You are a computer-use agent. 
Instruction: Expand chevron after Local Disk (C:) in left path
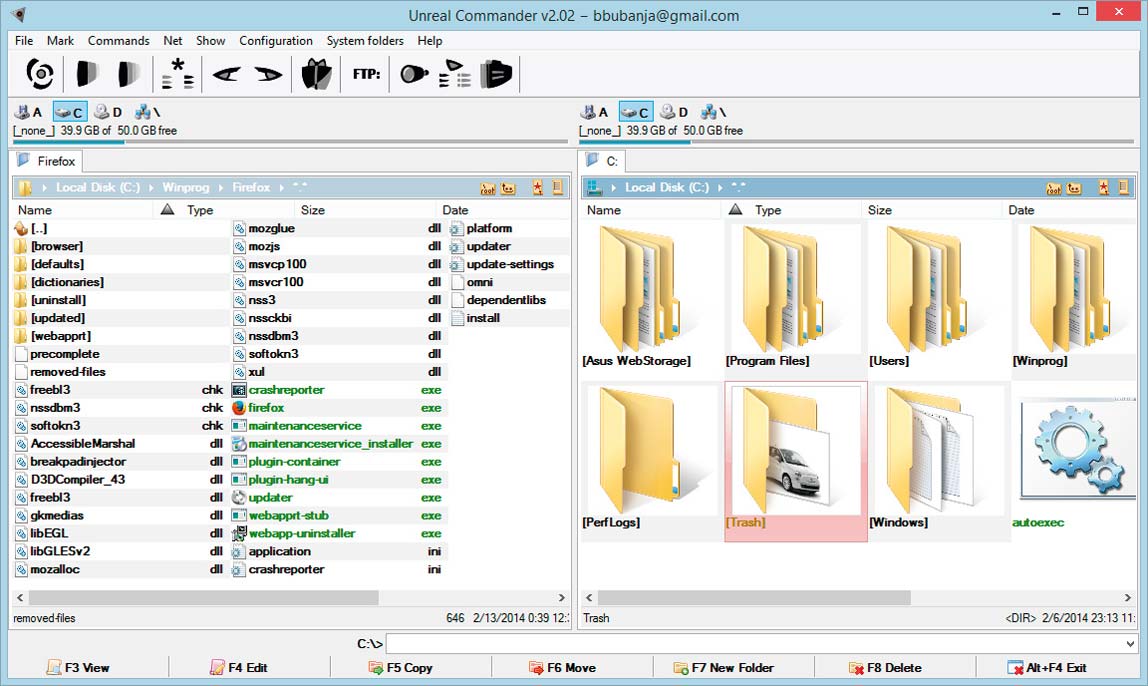(151, 188)
